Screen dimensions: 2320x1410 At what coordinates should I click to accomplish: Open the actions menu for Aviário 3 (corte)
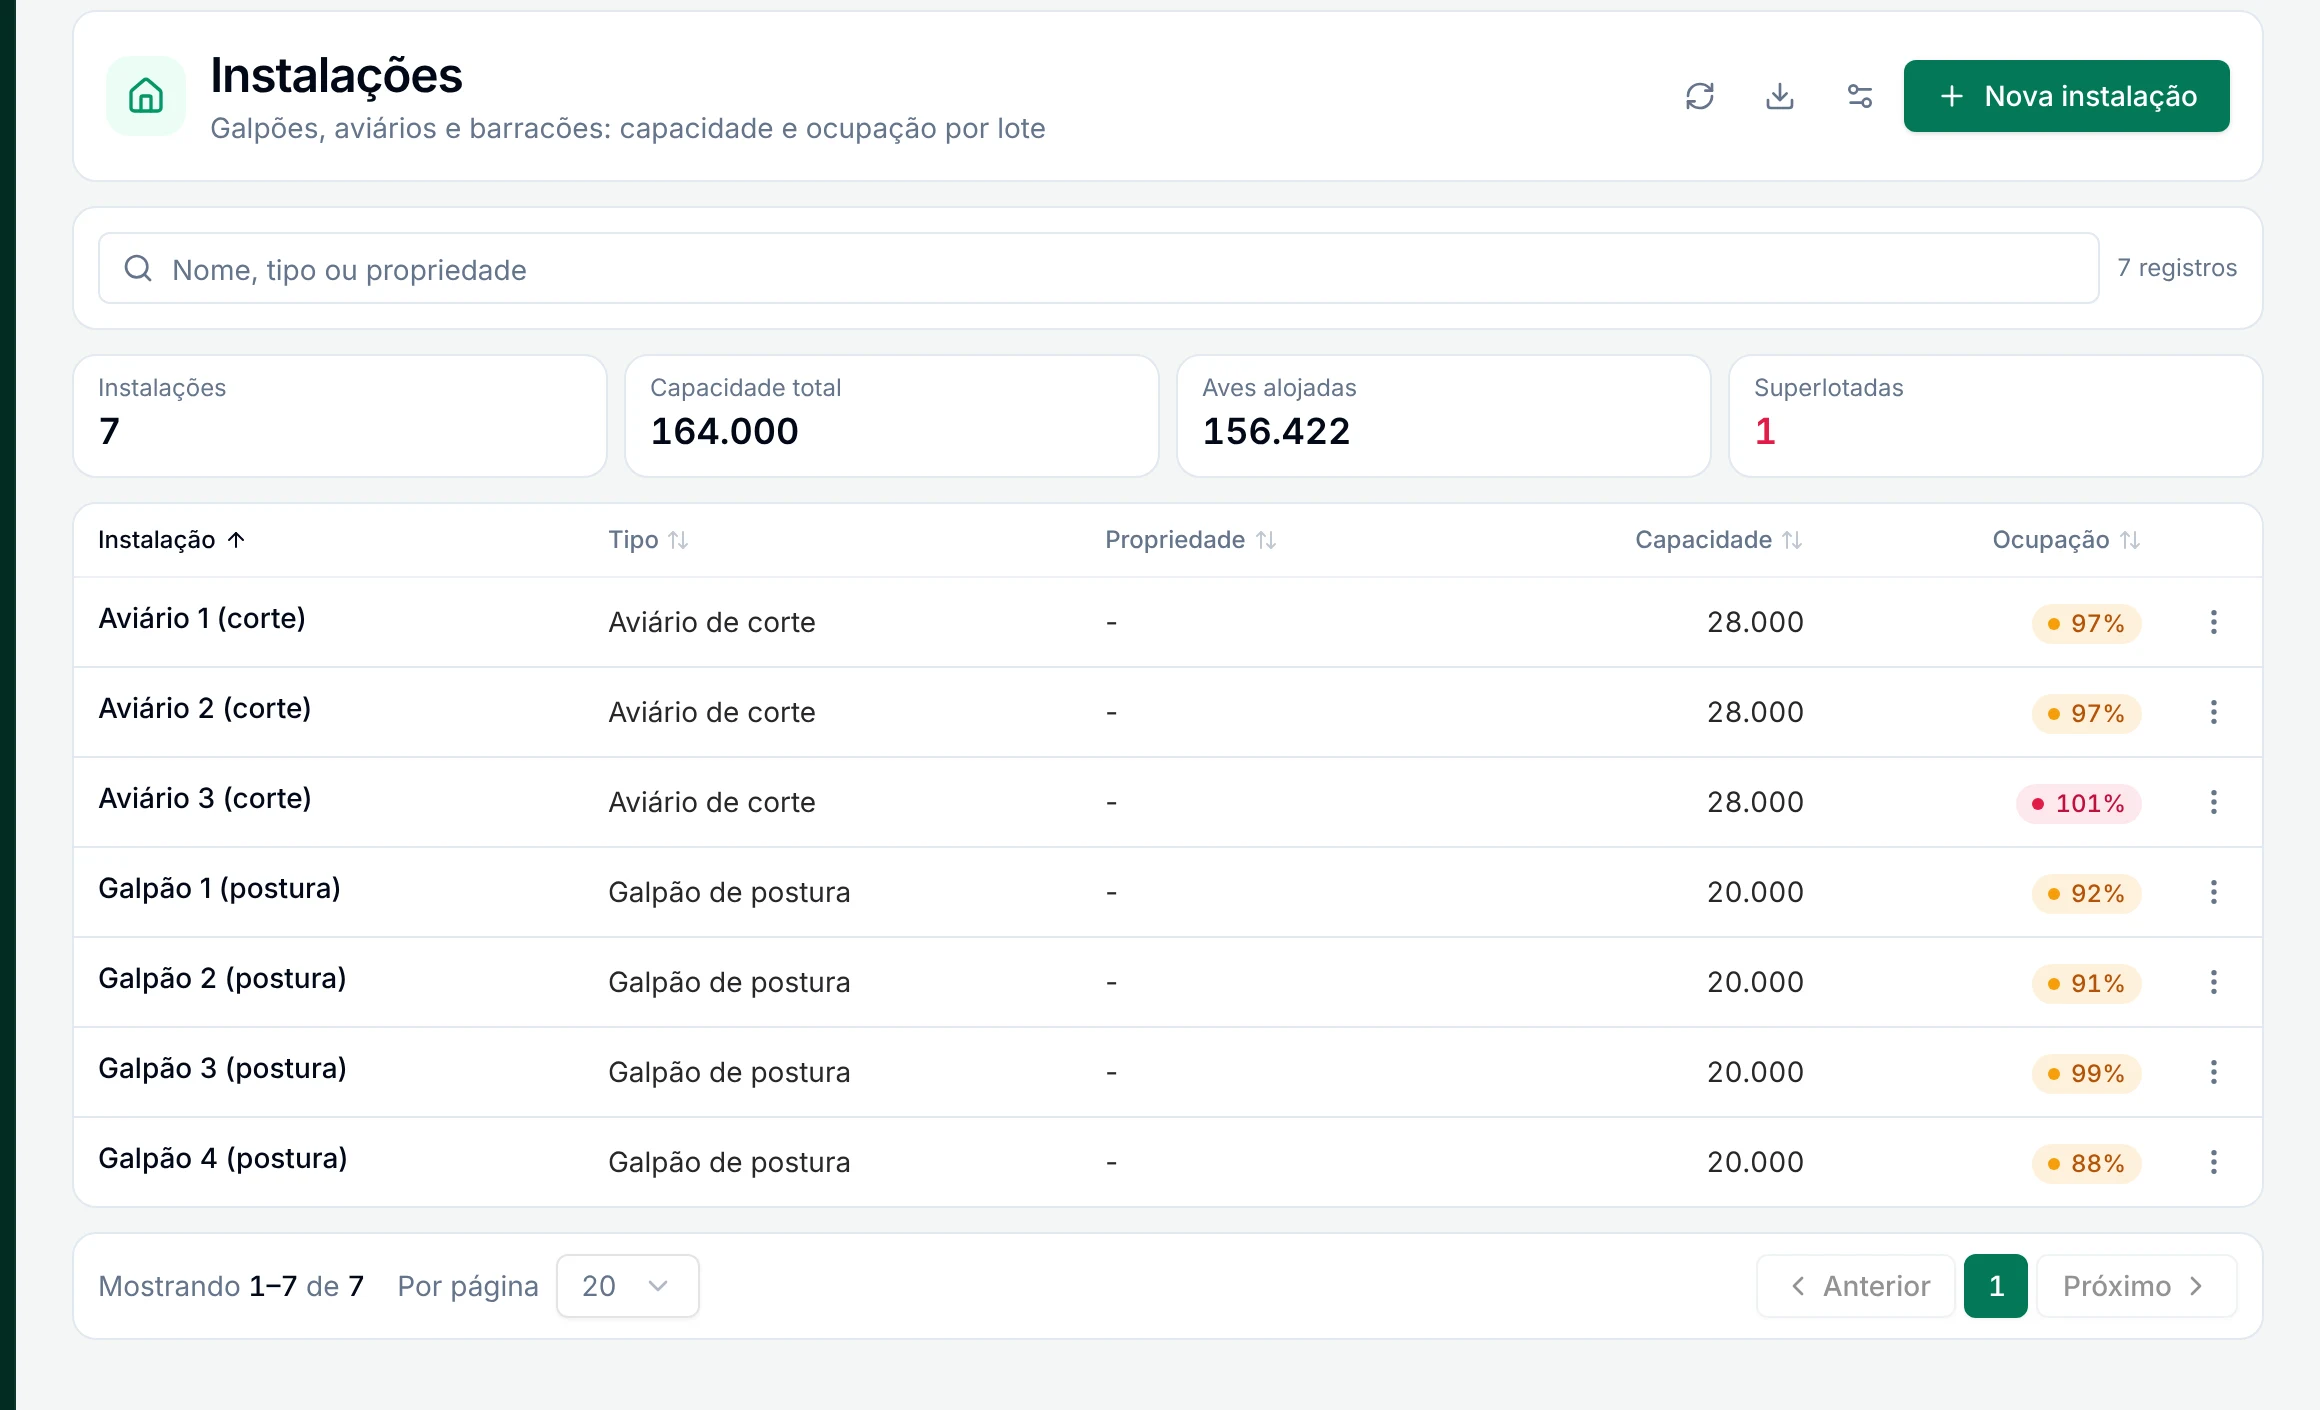pos(2214,802)
